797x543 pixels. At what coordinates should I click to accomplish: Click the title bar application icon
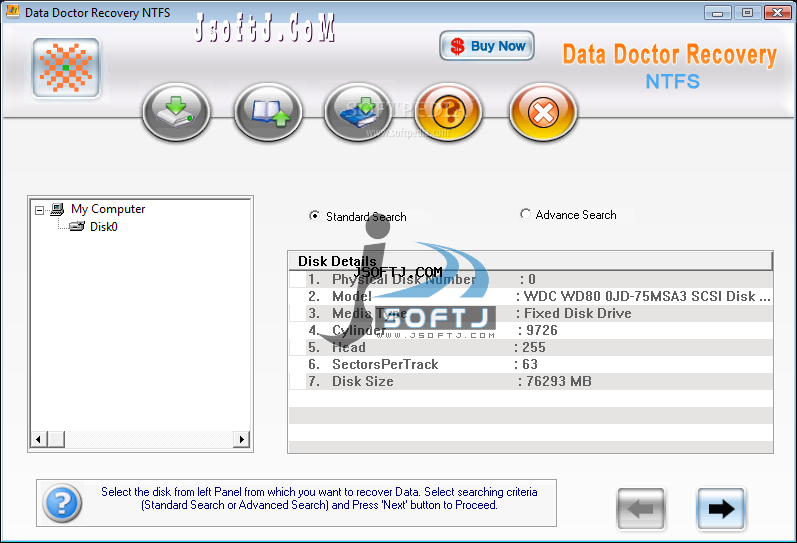point(13,12)
